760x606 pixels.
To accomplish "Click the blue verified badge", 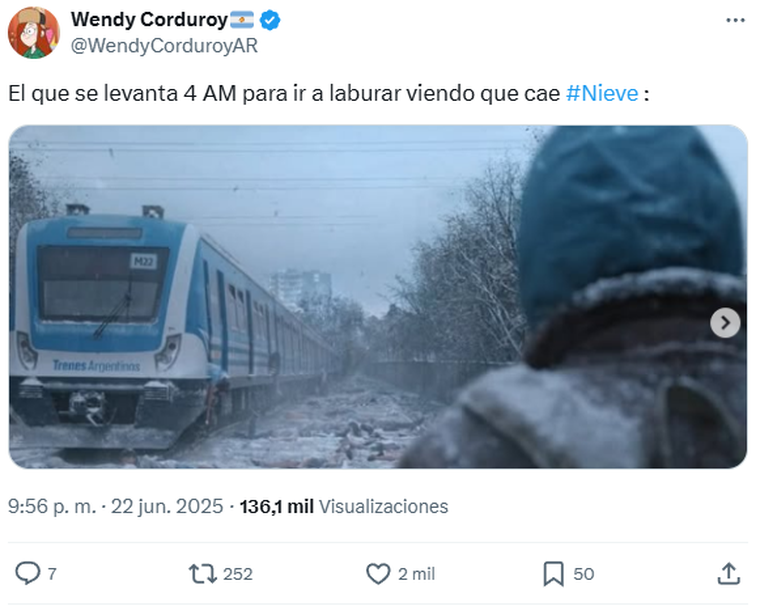I will point(270,20).
